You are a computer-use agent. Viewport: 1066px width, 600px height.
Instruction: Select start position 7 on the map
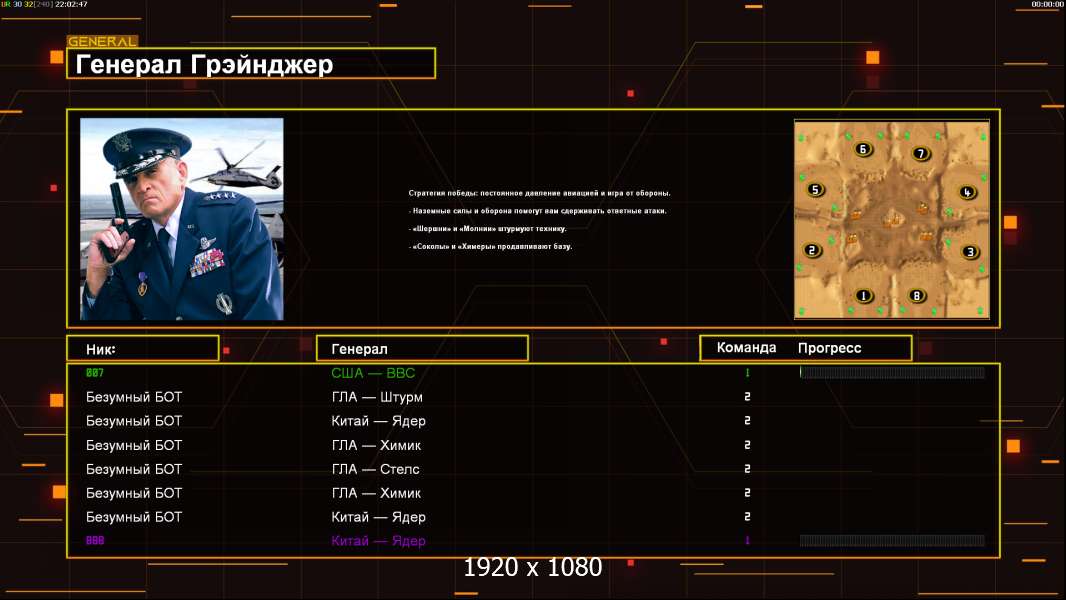click(x=921, y=154)
